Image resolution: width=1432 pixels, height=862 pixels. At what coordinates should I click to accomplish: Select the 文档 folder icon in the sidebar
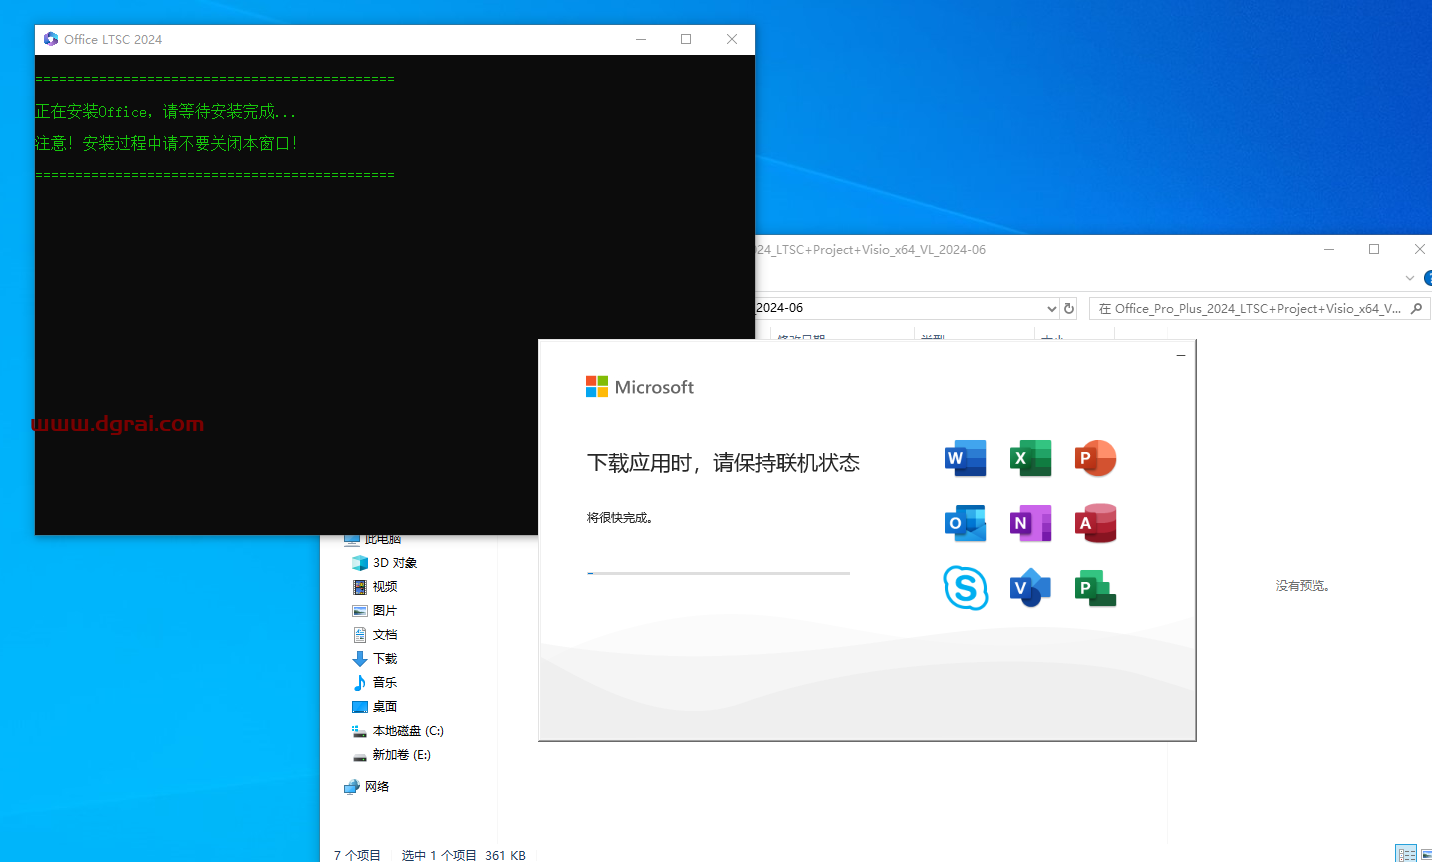point(360,635)
